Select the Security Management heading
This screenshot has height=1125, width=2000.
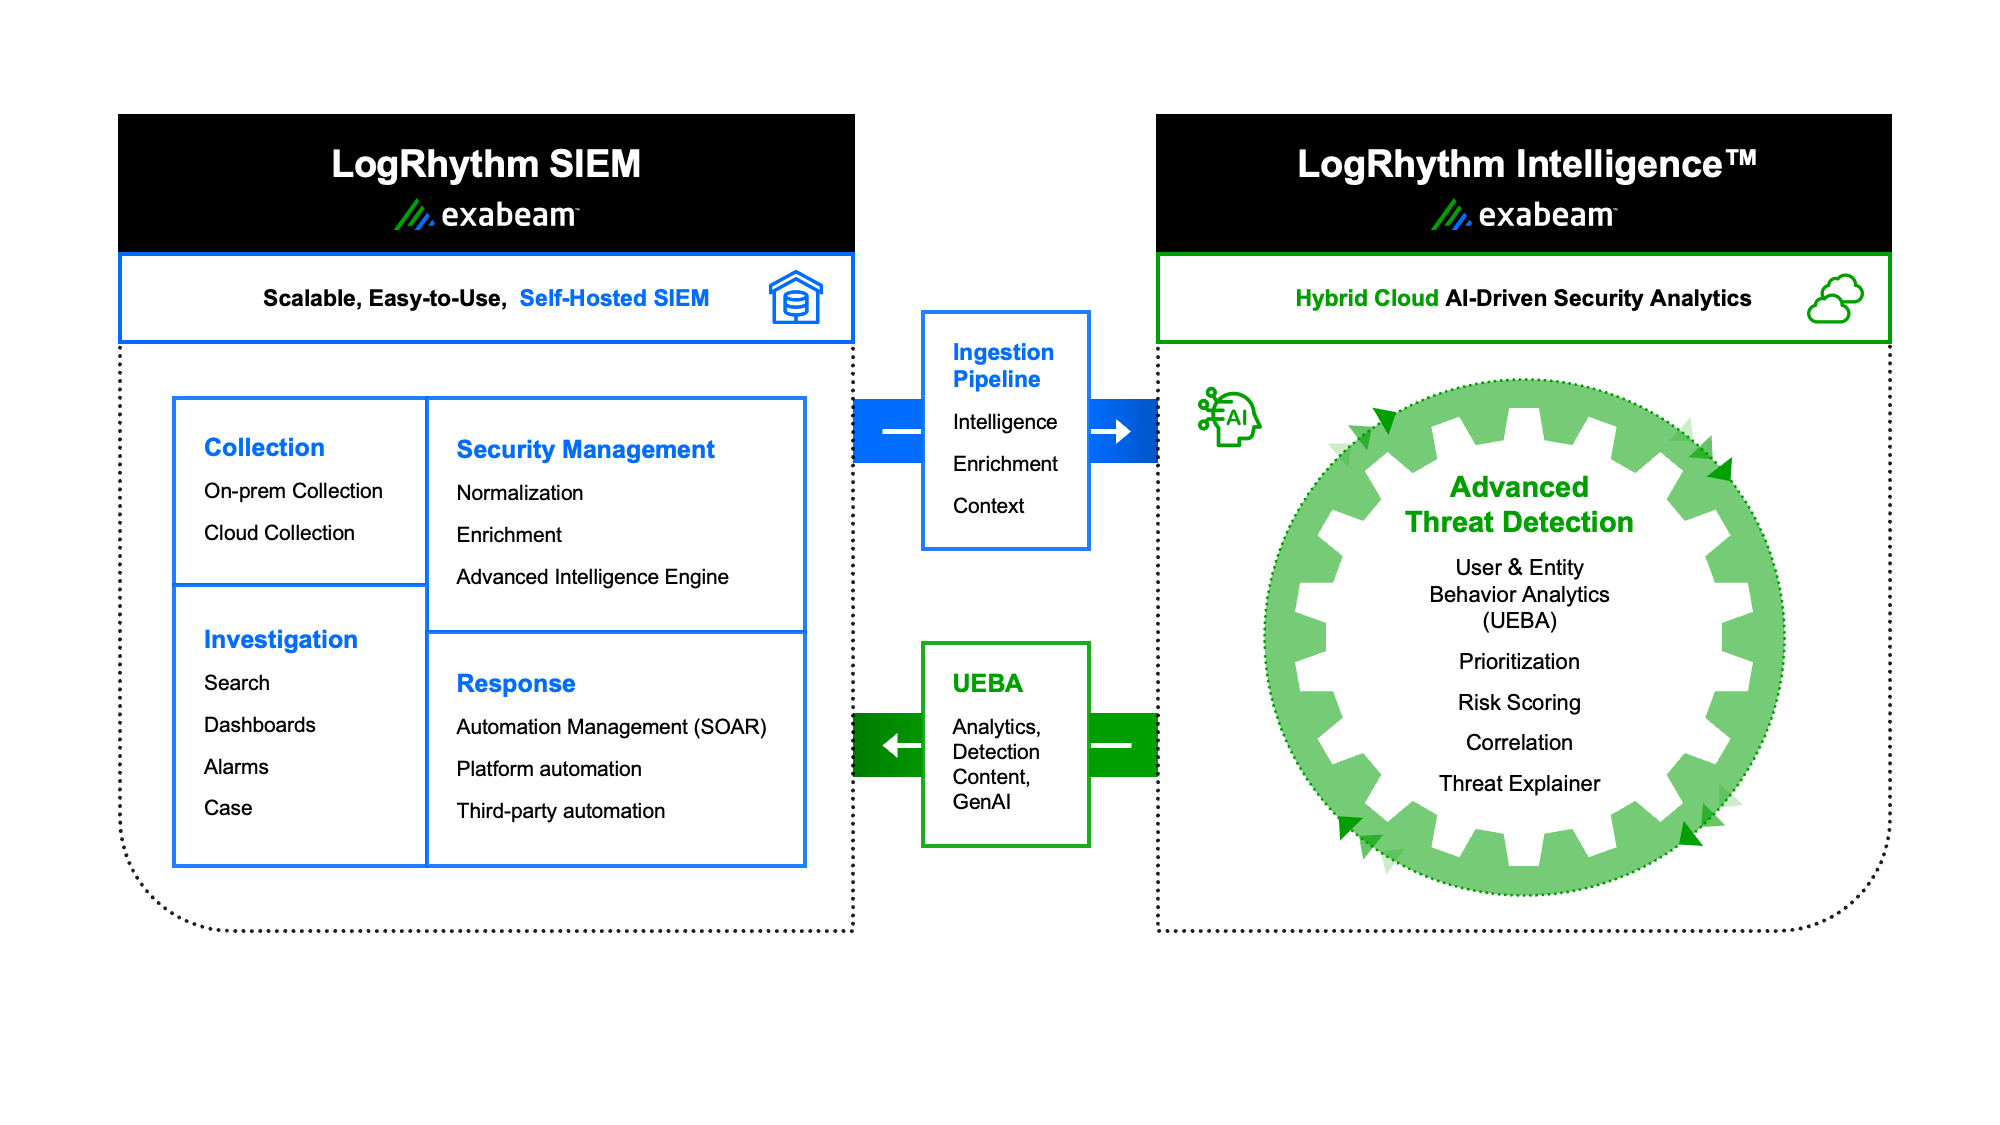point(585,449)
